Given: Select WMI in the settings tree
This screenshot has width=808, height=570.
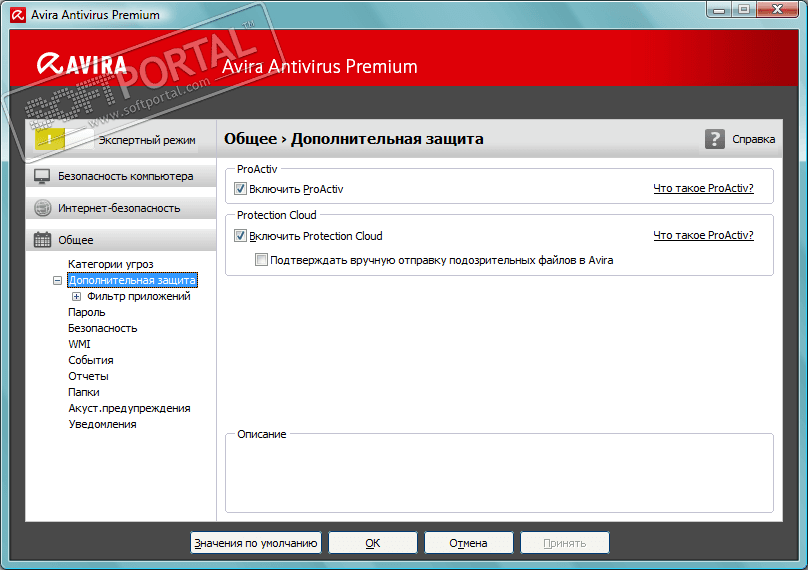Looking at the screenshot, I should pyautogui.click(x=79, y=344).
